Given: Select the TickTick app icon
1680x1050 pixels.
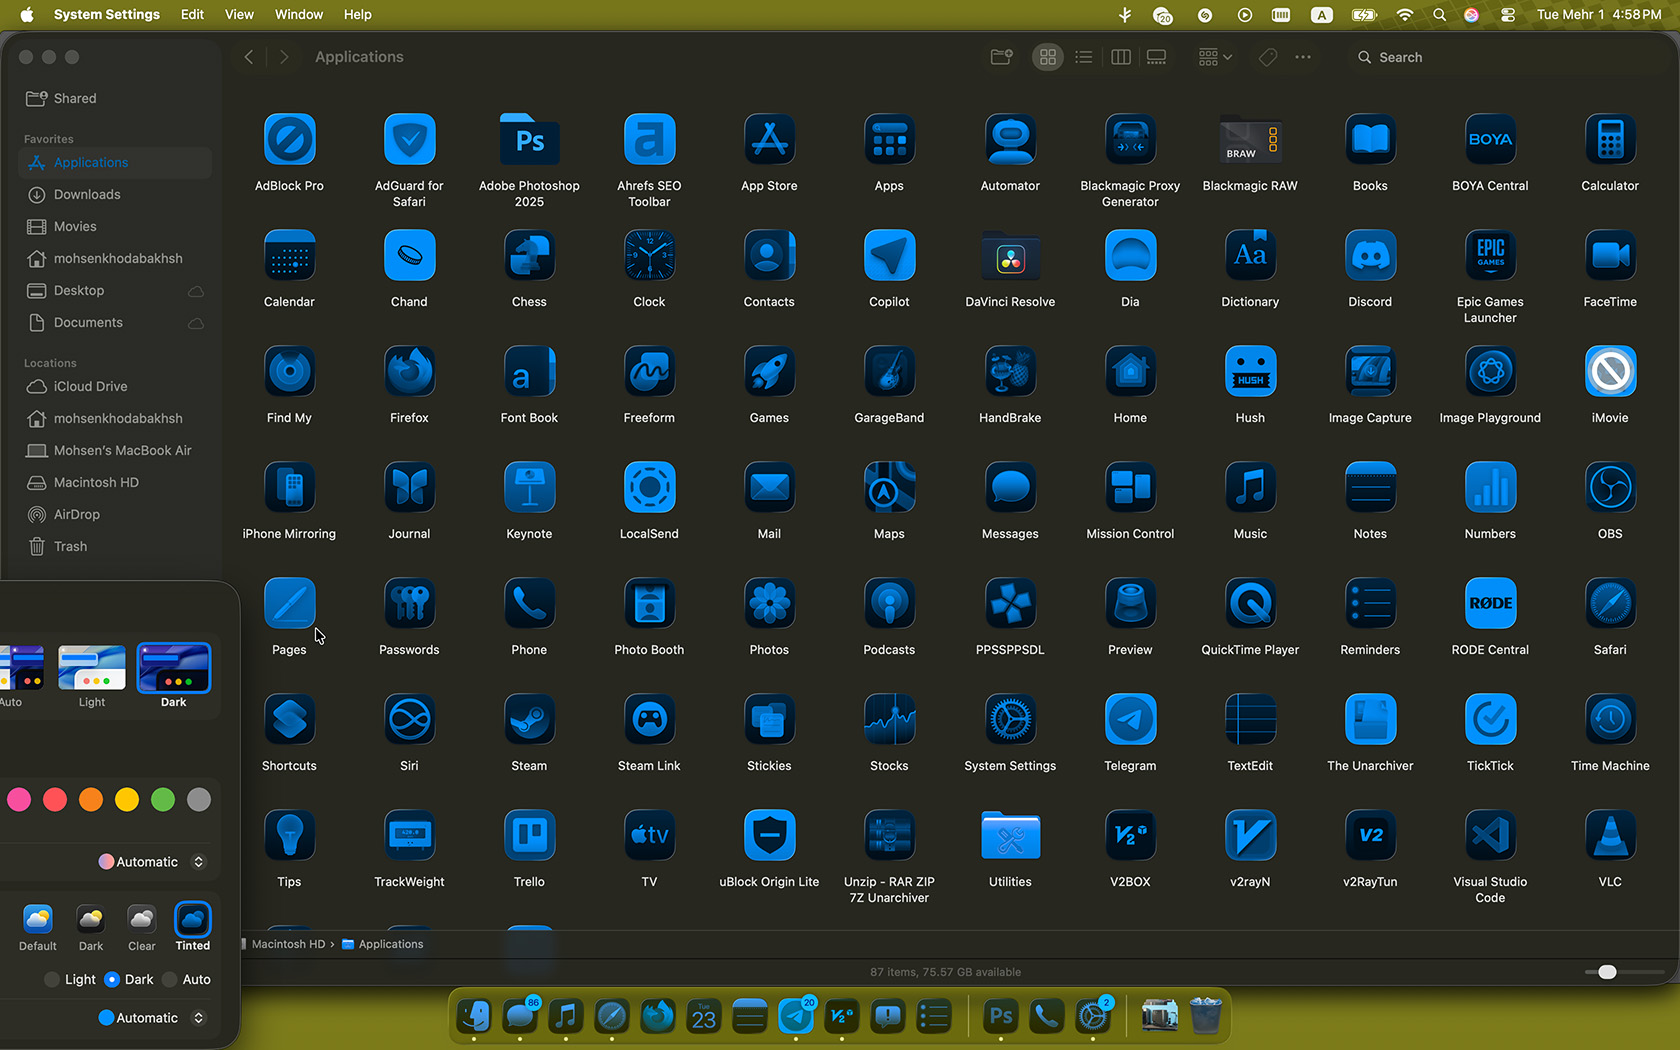Looking at the screenshot, I should pos(1490,720).
